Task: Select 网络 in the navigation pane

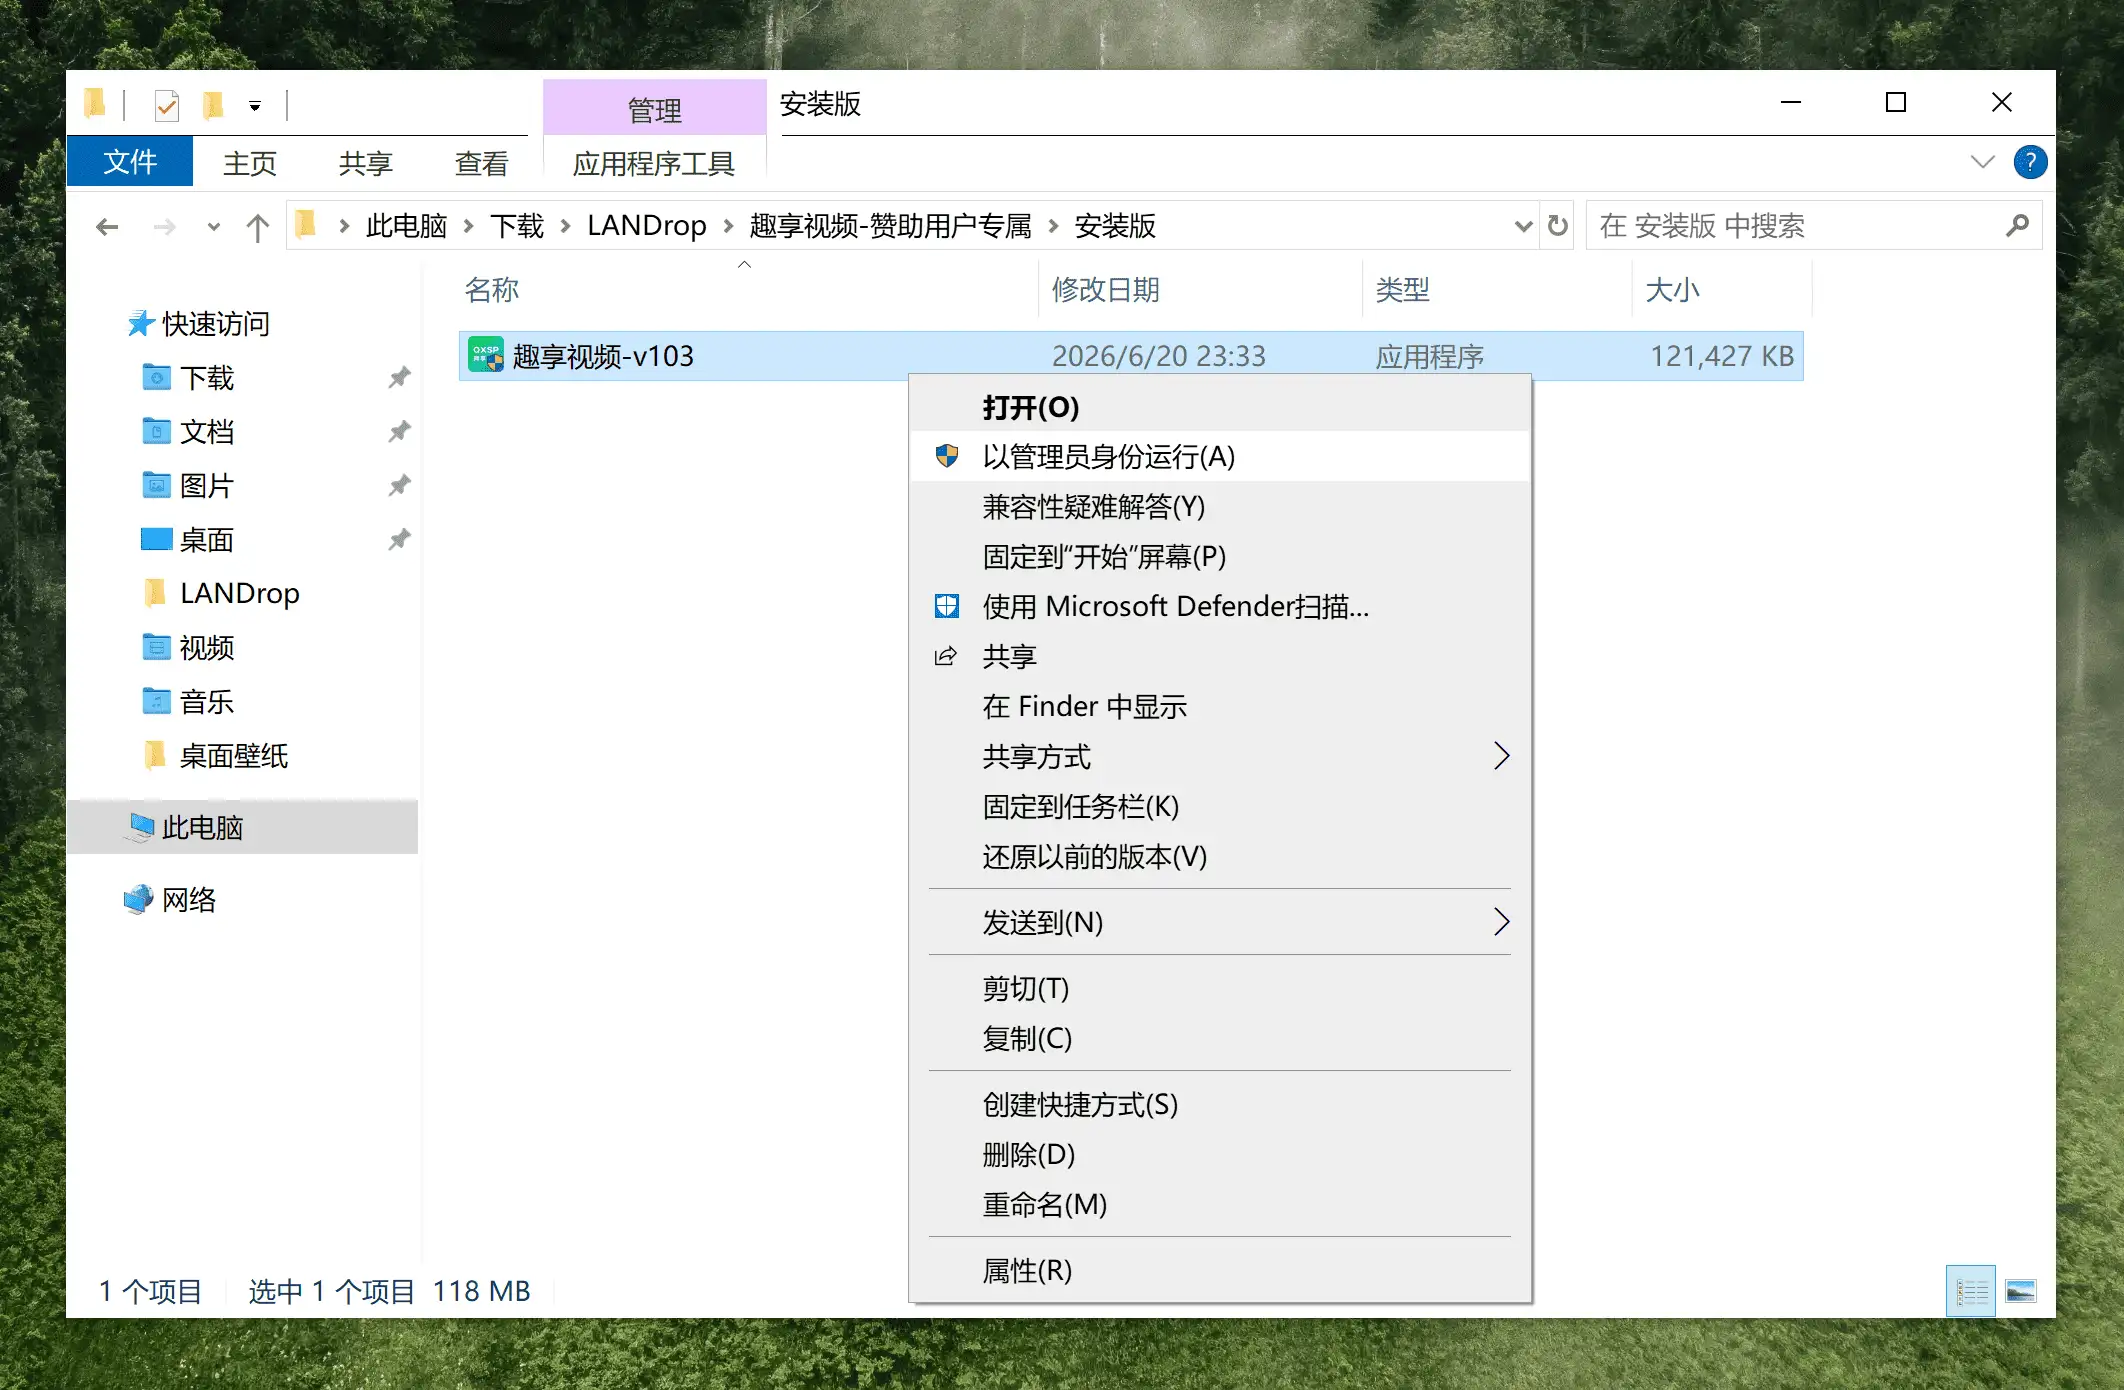Action: (x=189, y=900)
